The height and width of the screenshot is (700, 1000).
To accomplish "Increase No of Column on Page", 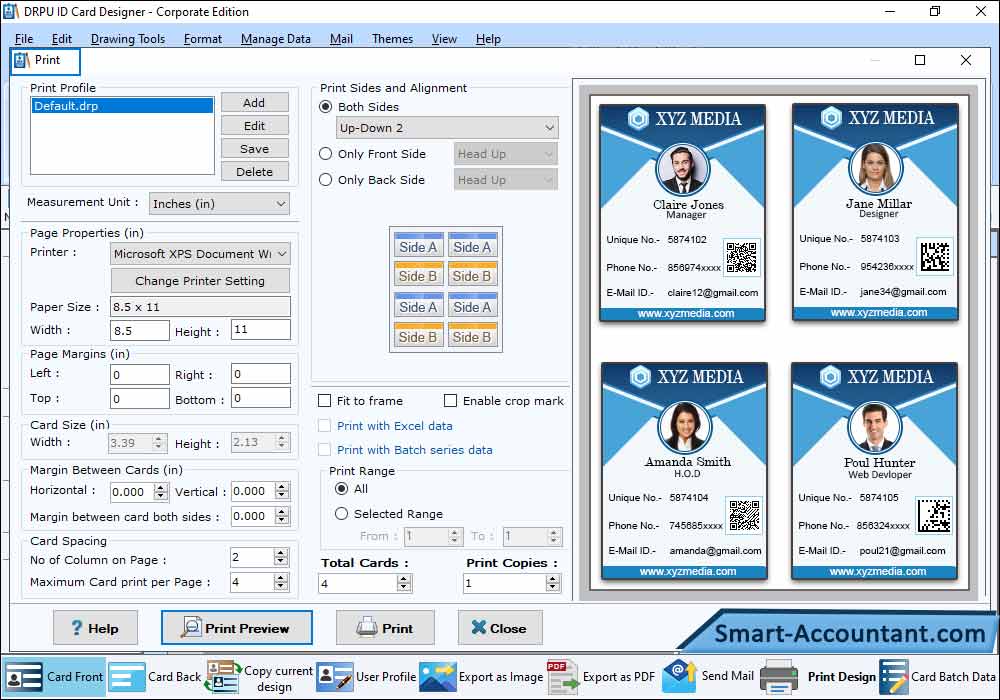I will pos(281,553).
